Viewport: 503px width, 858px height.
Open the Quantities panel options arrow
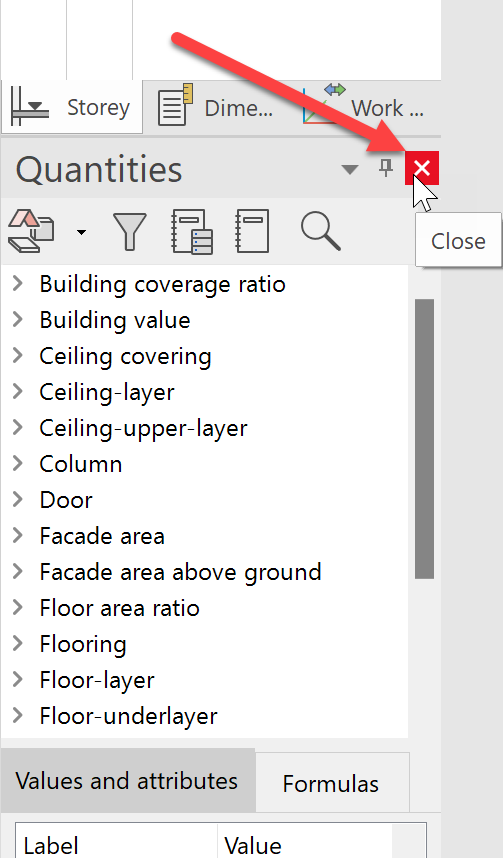coord(350,169)
